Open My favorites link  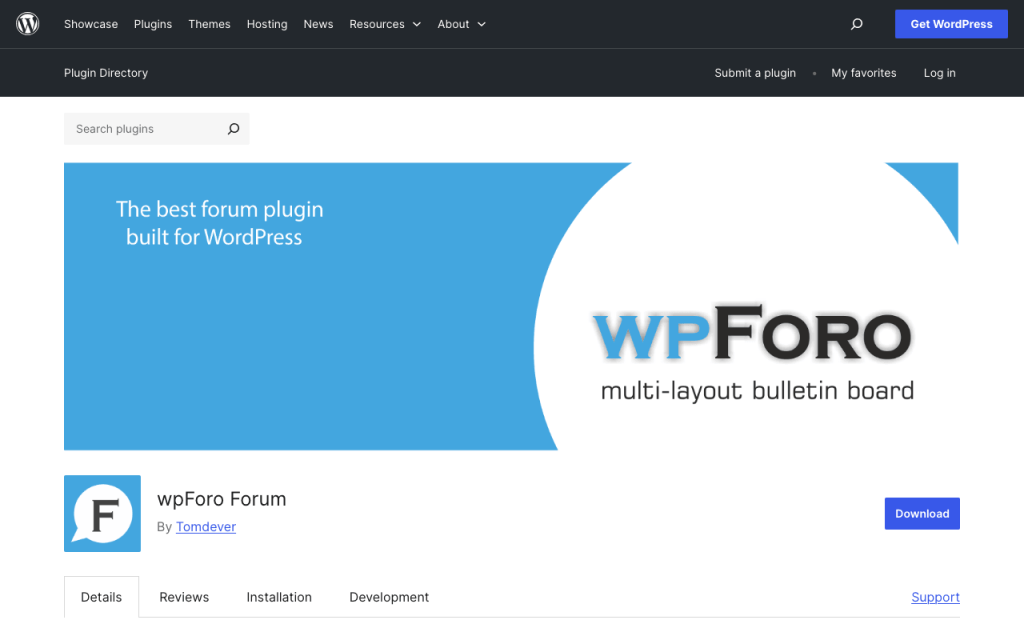[863, 73]
